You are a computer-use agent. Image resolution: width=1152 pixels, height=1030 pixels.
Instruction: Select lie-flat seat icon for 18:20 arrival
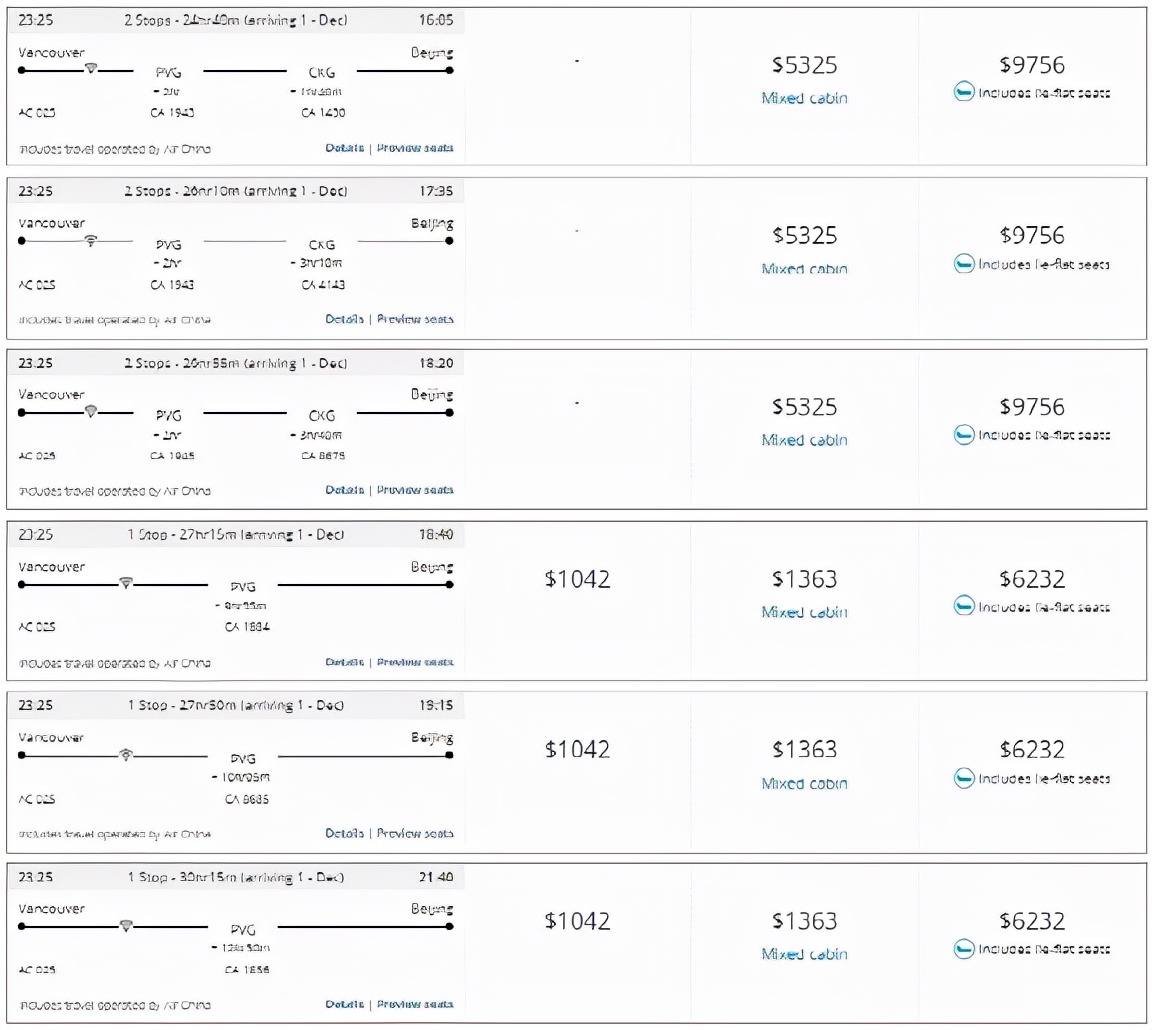963,436
